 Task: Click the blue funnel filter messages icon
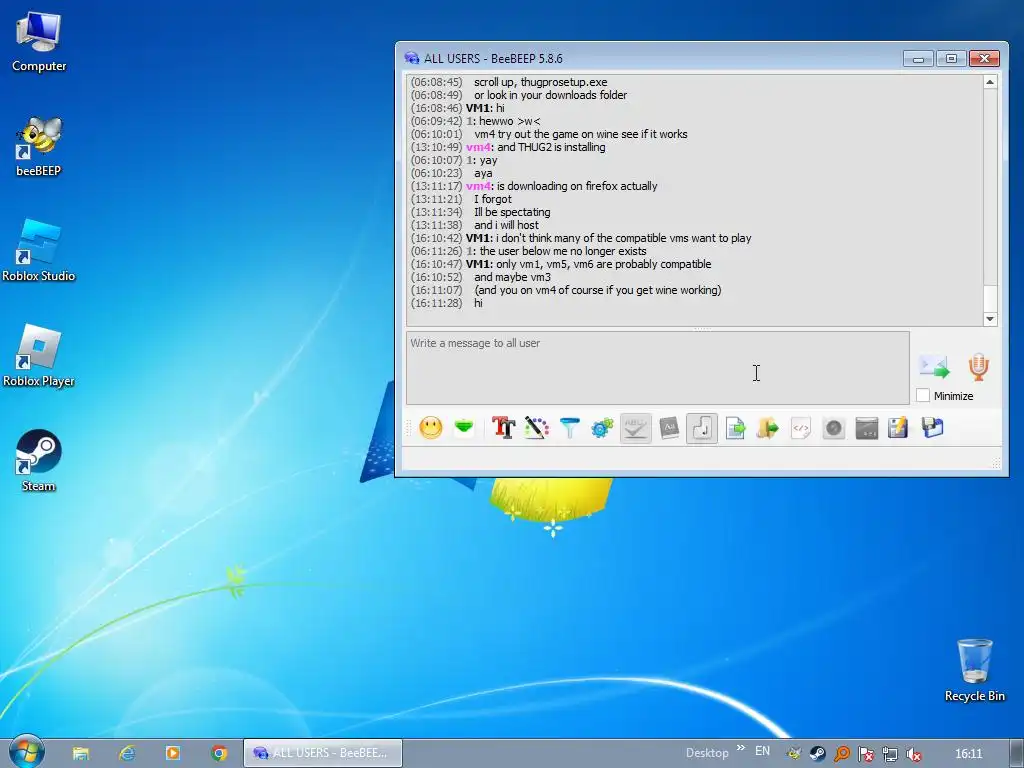(569, 428)
